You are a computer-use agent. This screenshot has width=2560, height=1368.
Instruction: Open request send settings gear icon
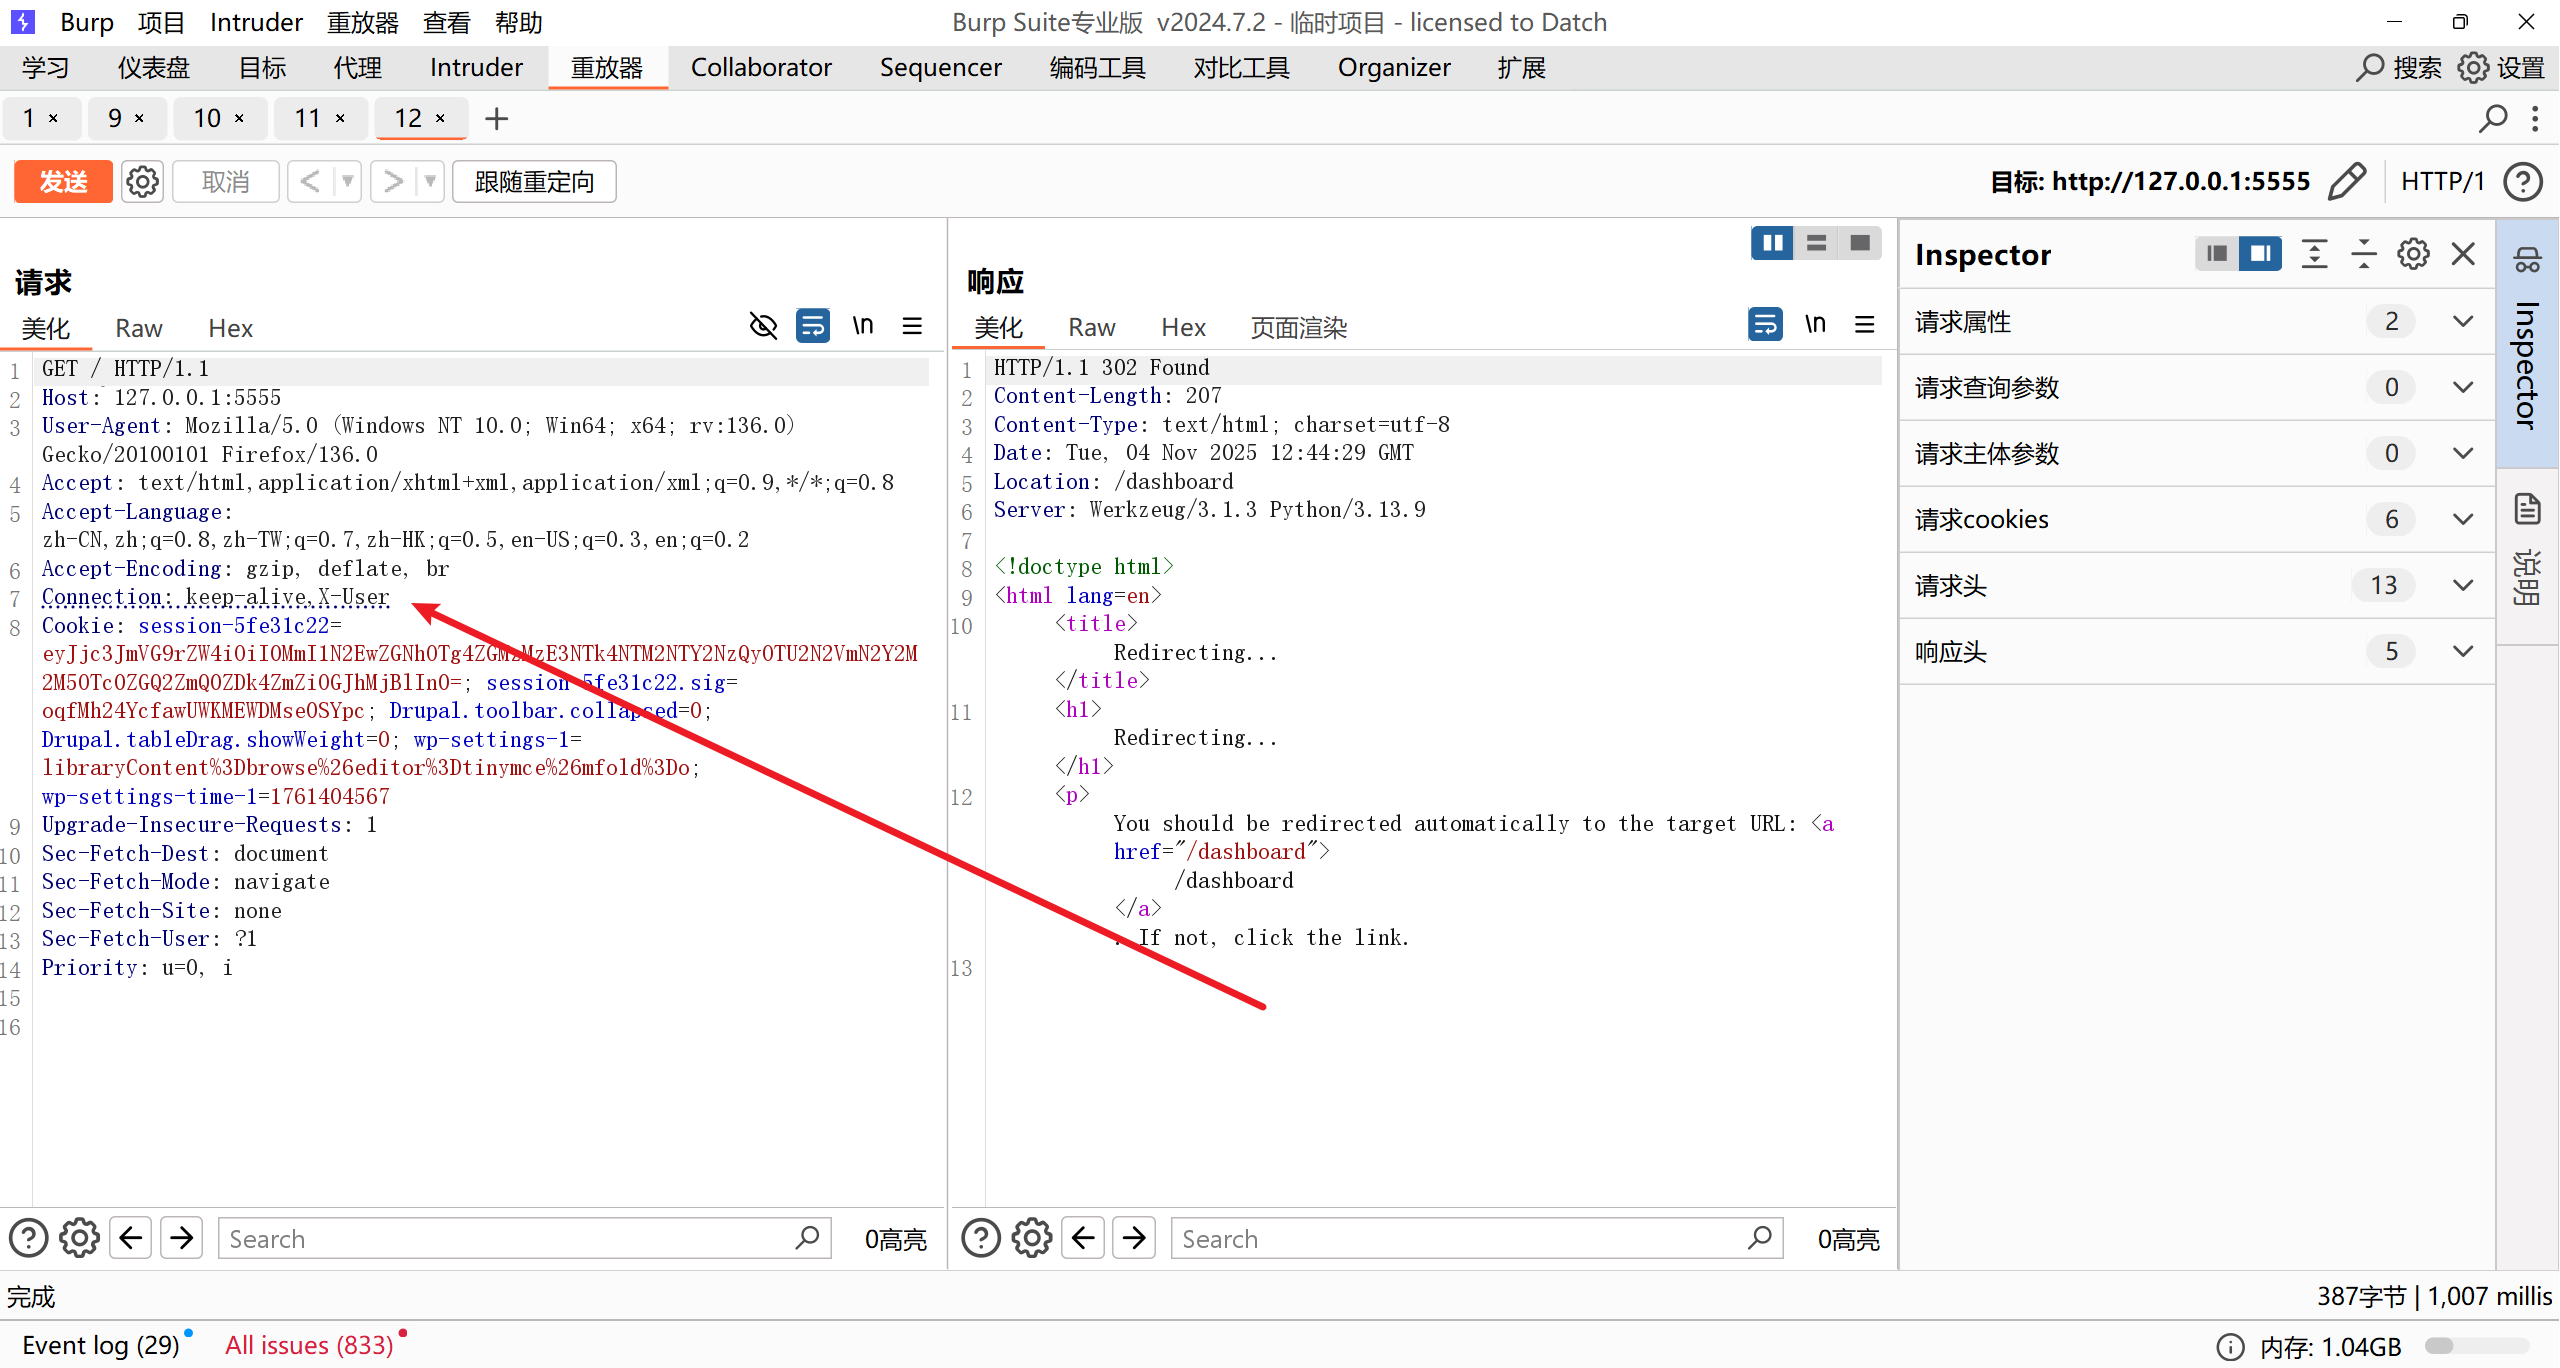[x=142, y=182]
